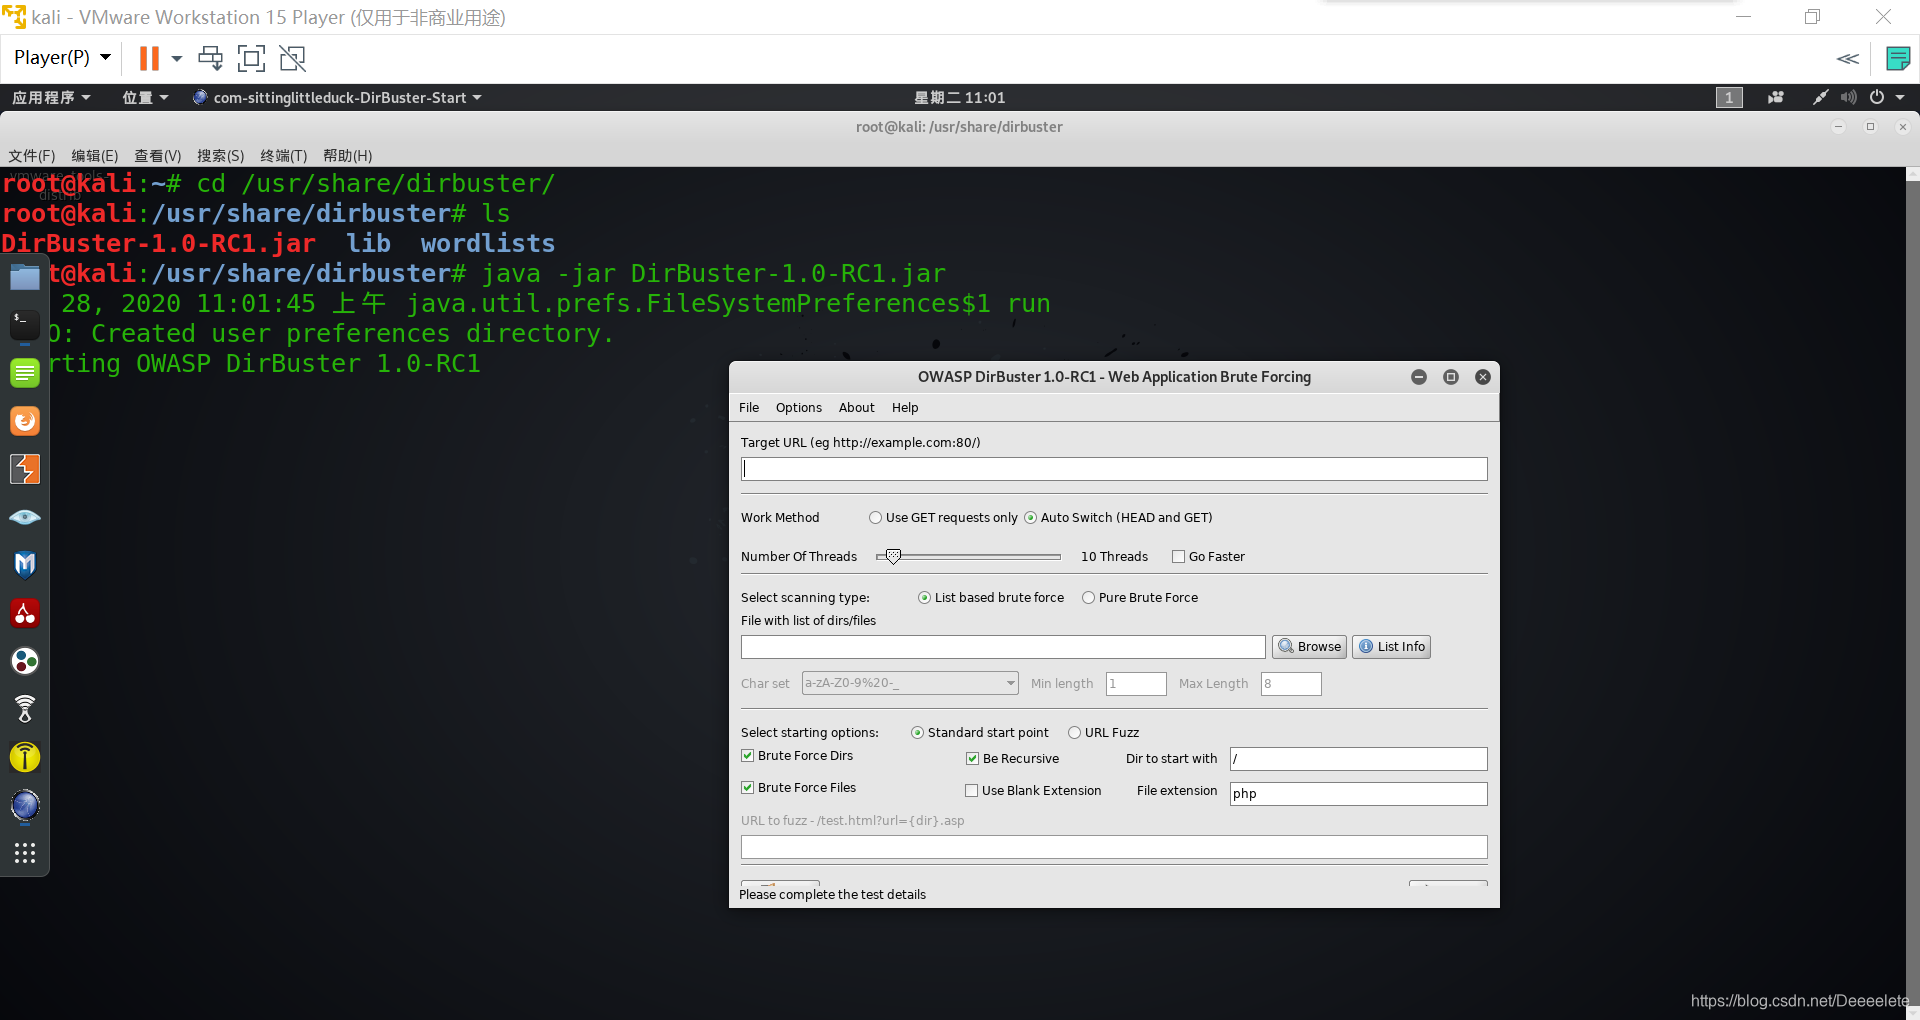Enter VMware full screen mode
Image resolution: width=1920 pixels, height=1020 pixels.
[x=251, y=58]
